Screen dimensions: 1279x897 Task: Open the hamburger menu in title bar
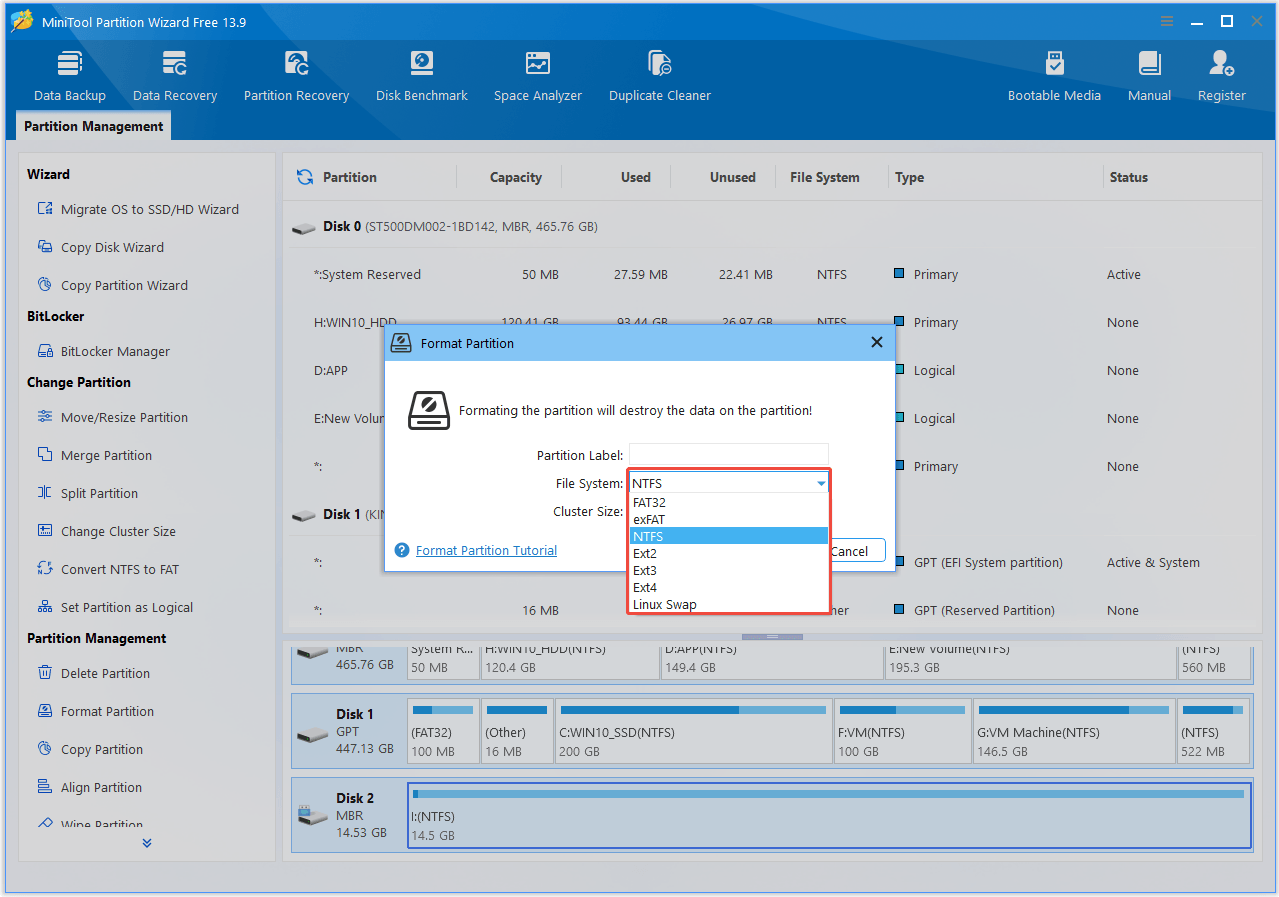1167,21
